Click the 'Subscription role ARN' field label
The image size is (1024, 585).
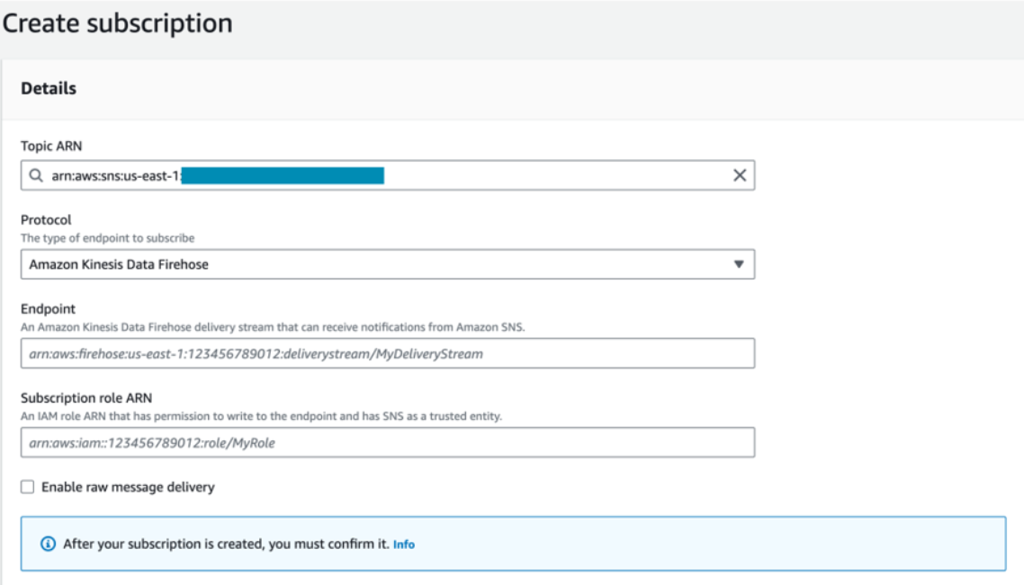86,397
